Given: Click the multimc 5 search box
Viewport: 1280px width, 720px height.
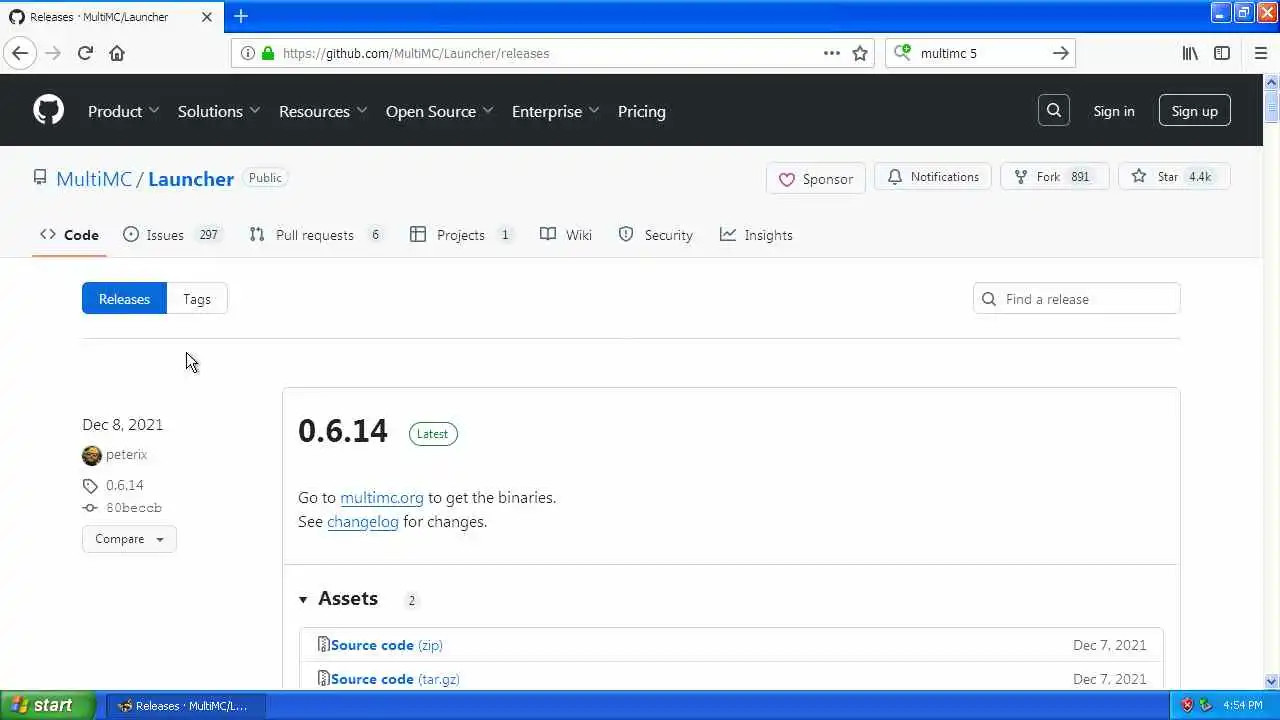Looking at the screenshot, I should tap(980, 53).
